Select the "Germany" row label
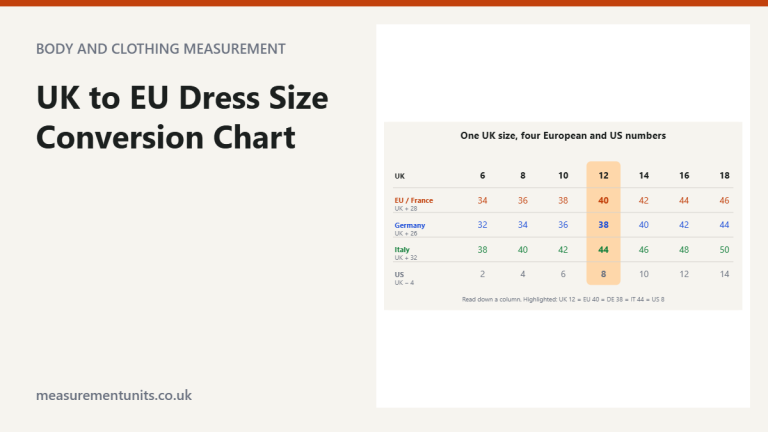This screenshot has height=432, width=768. tap(409, 225)
